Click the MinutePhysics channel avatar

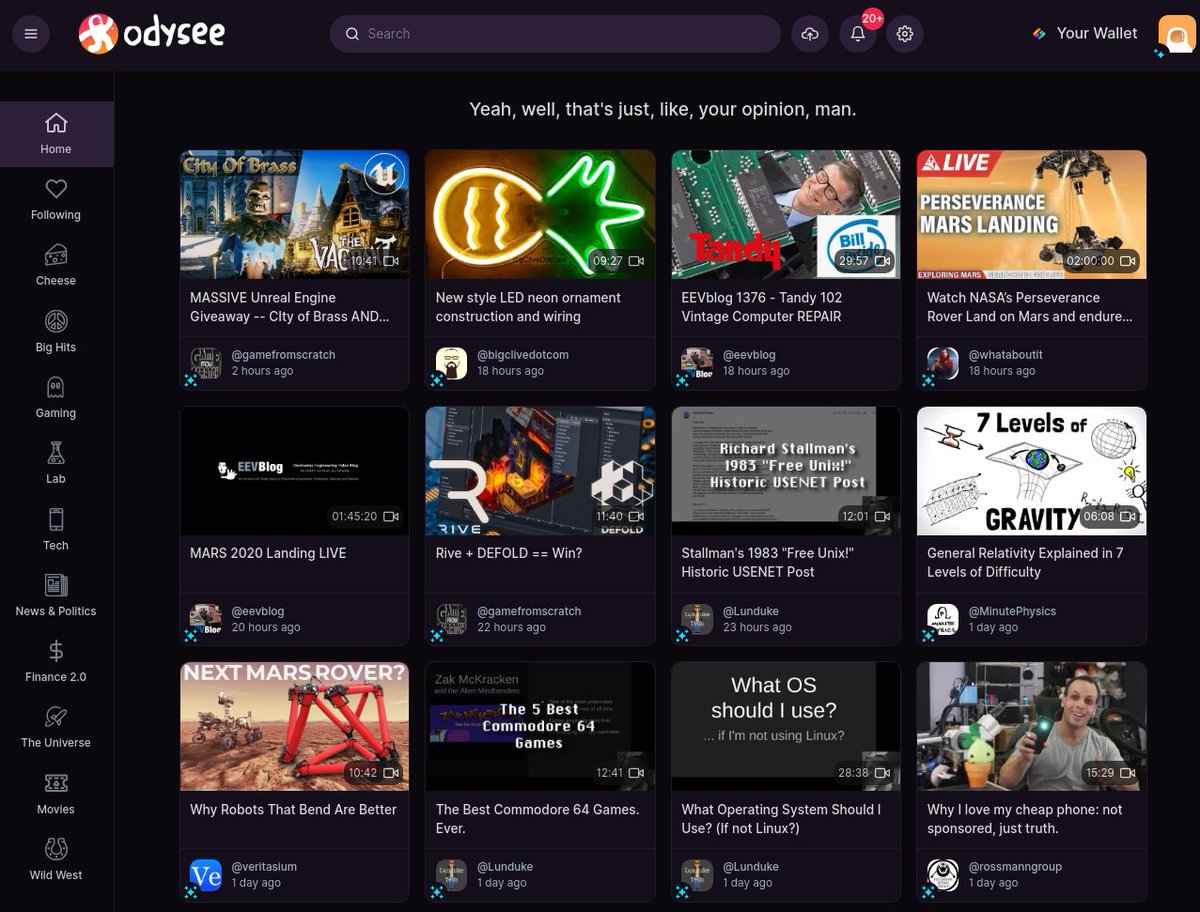coord(943,619)
